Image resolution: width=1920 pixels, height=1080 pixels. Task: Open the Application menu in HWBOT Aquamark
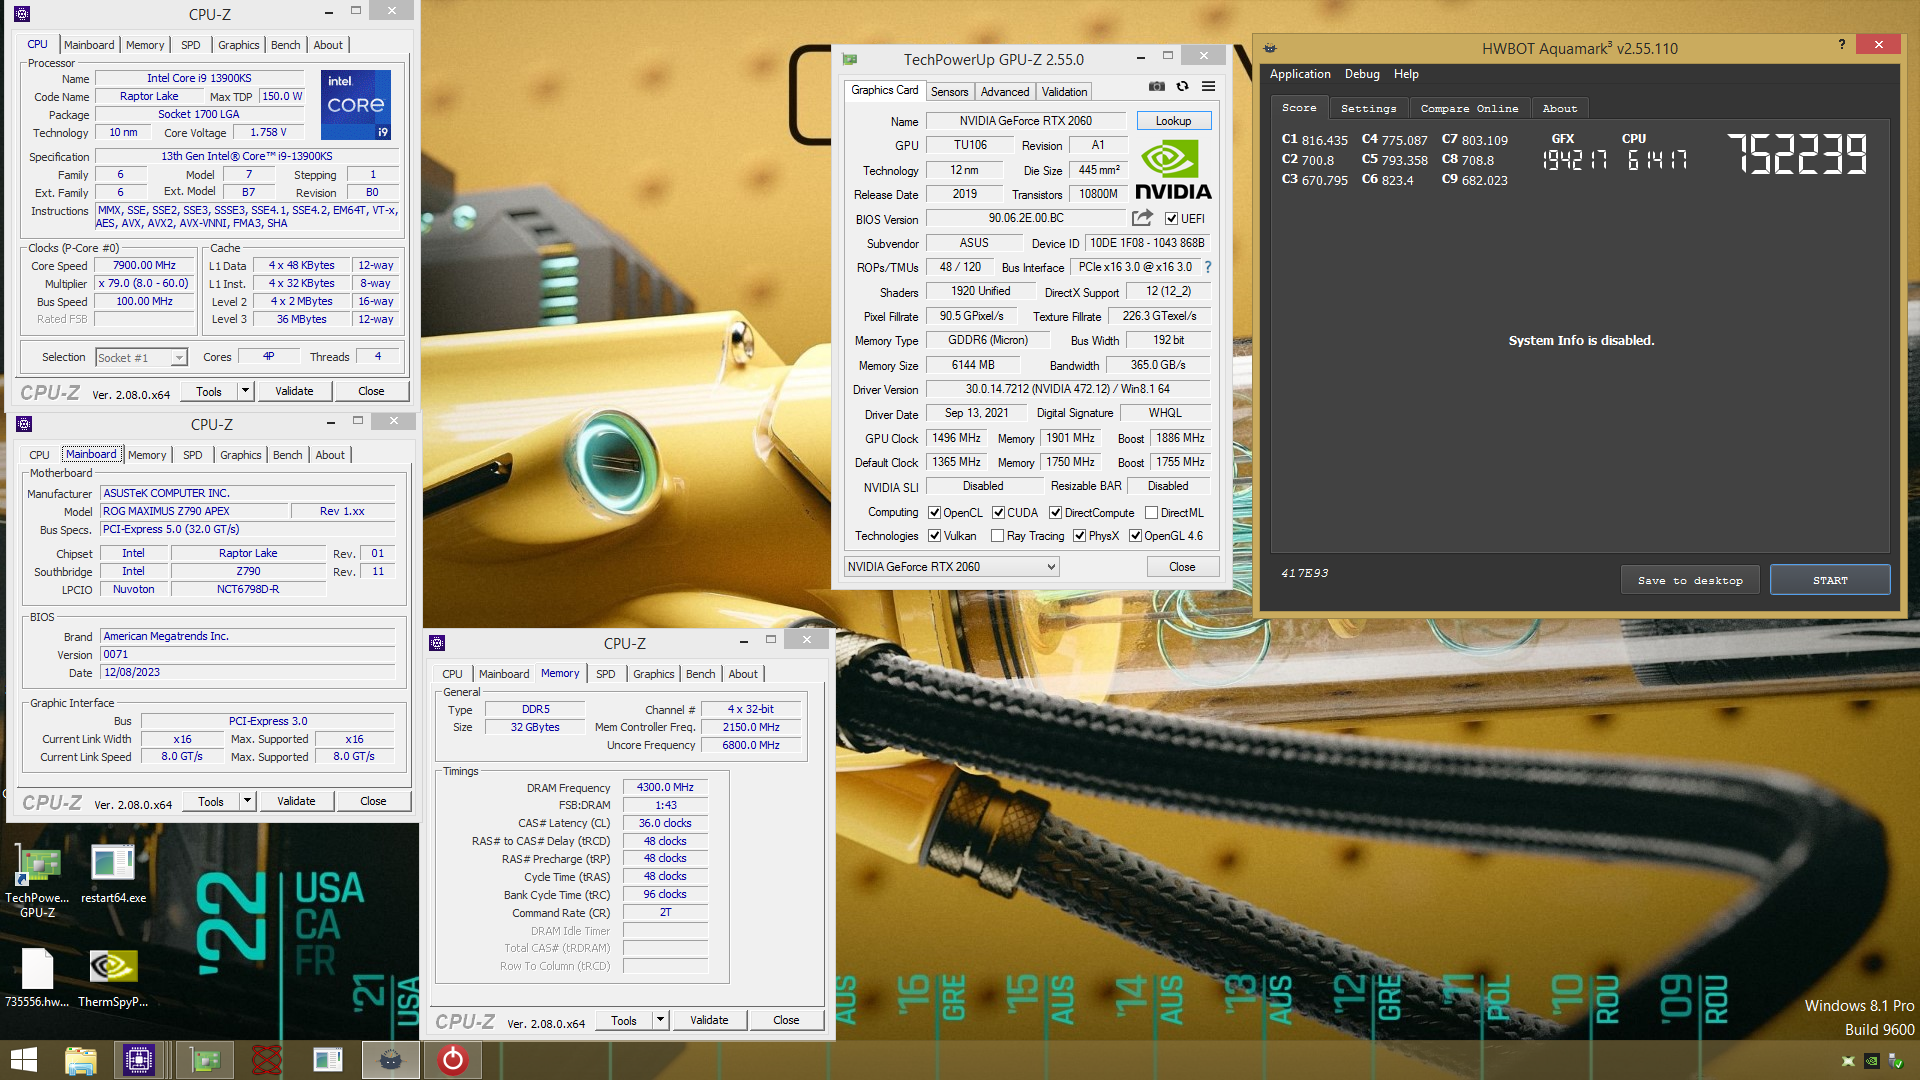1299,74
